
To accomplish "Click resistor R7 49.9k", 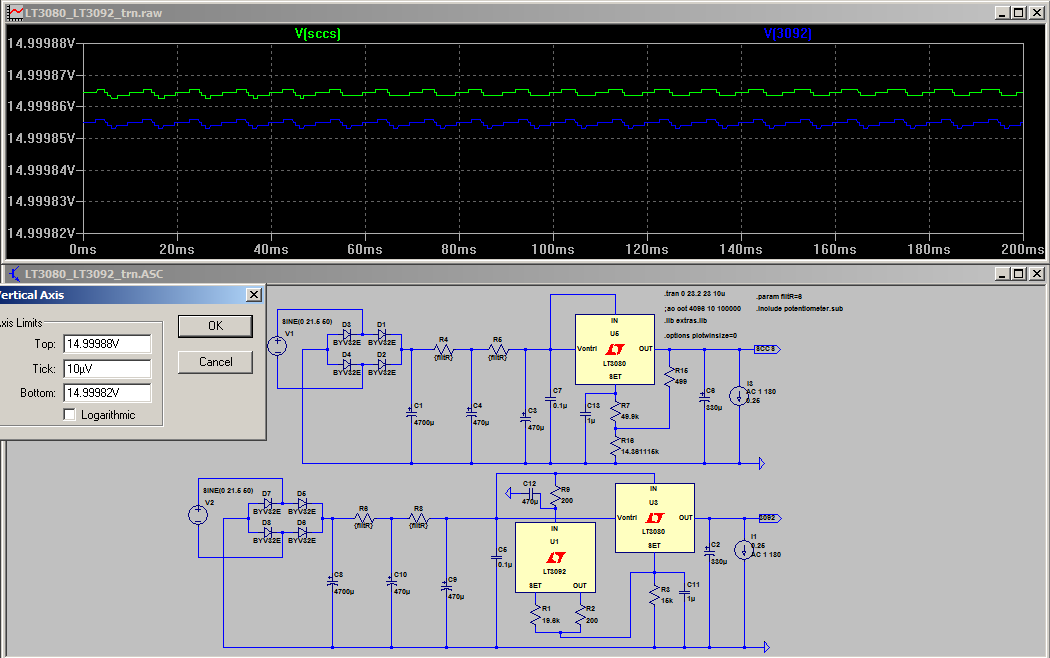I will tap(615, 412).
